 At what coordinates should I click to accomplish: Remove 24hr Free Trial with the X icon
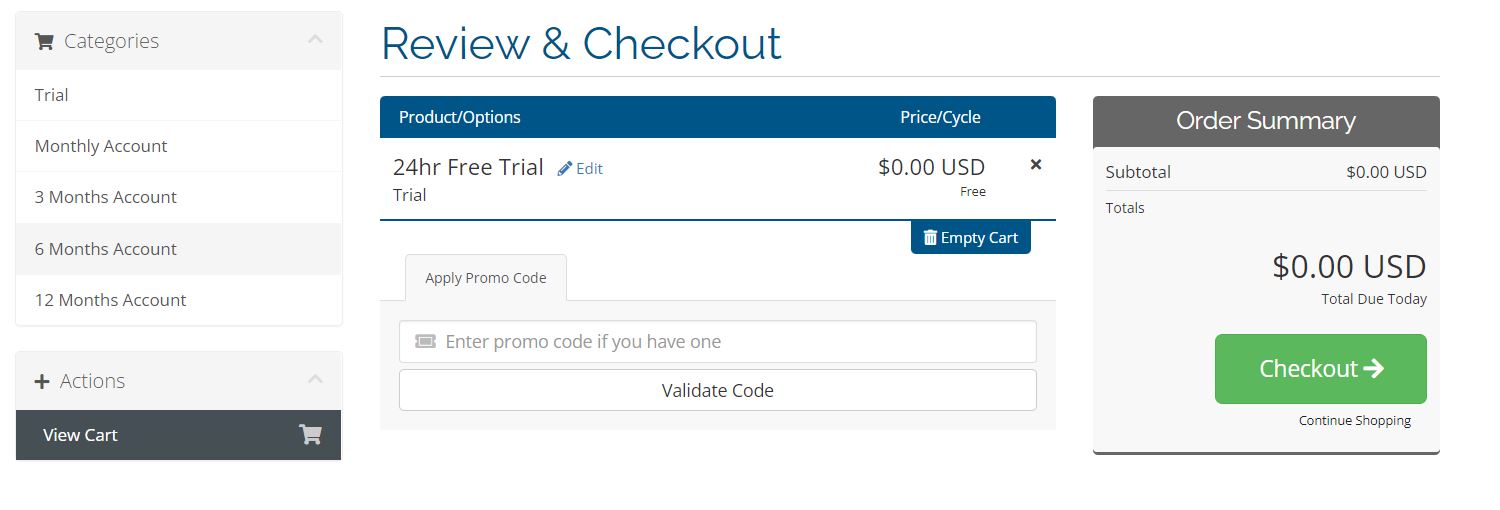1036,164
